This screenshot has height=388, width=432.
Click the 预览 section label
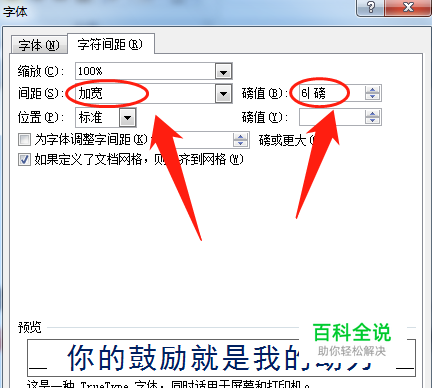[x=30, y=327]
